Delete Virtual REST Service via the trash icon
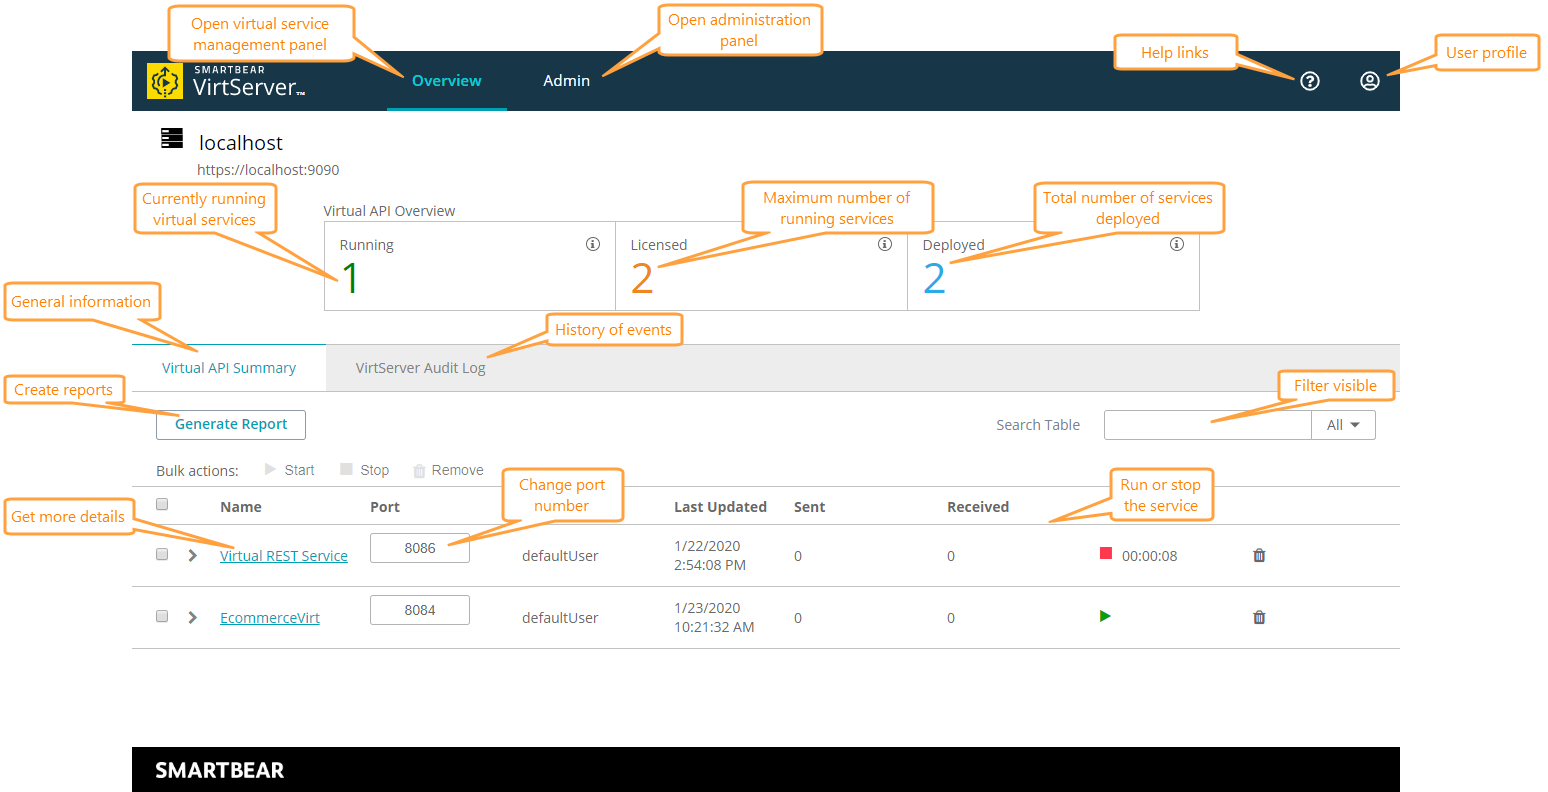Screen dimensions: 1548x792 [x=1259, y=555]
